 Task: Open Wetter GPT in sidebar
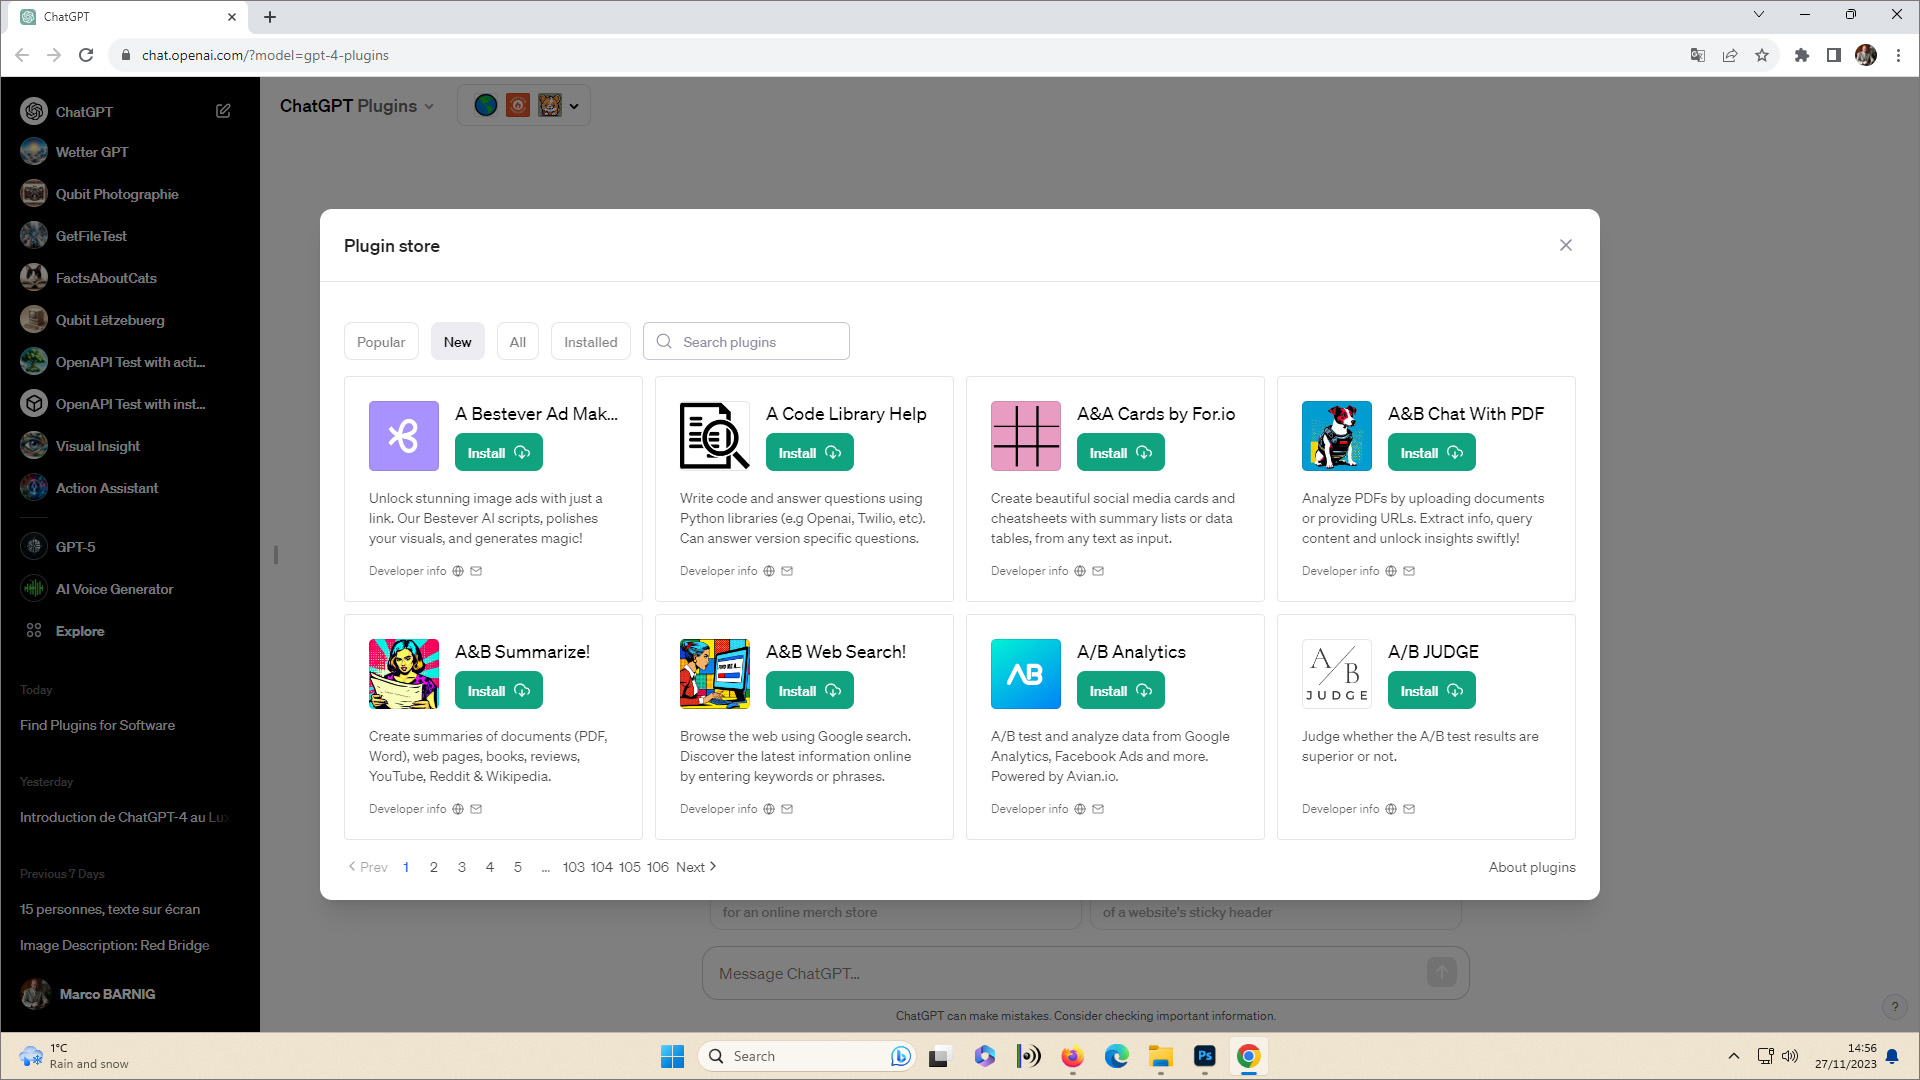[x=92, y=152]
